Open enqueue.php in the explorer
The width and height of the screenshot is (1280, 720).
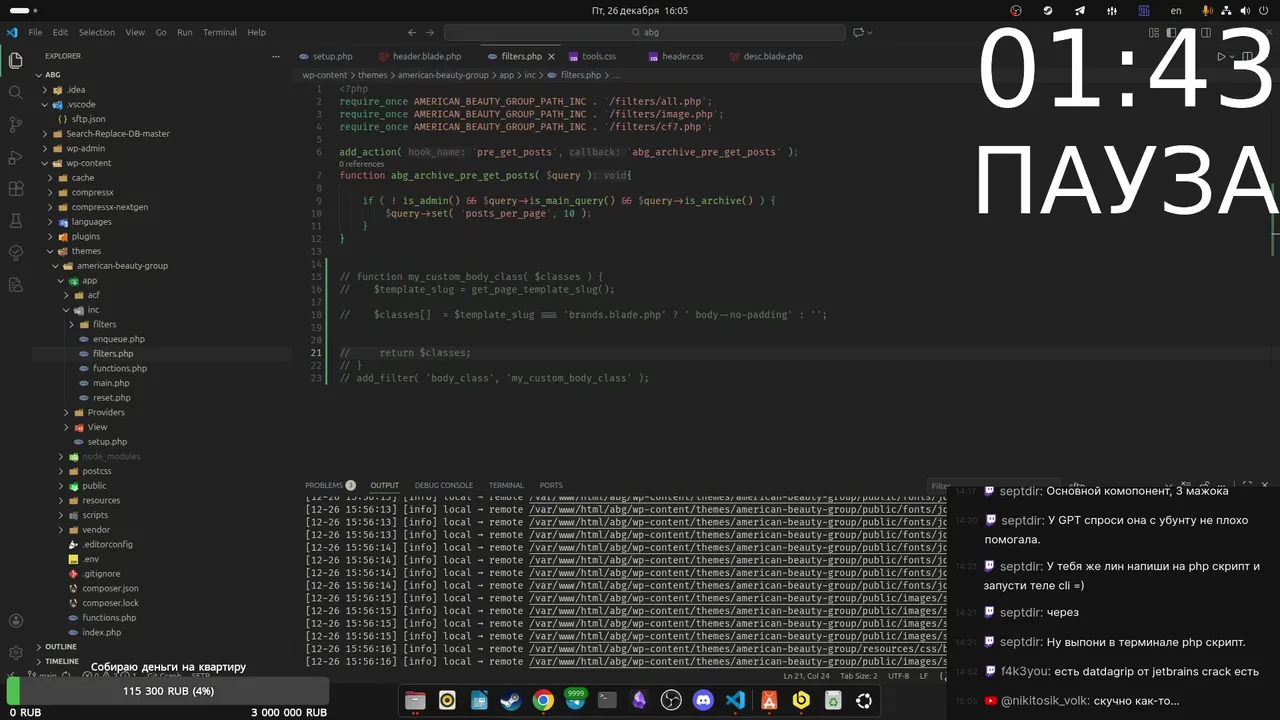[118, 339]
